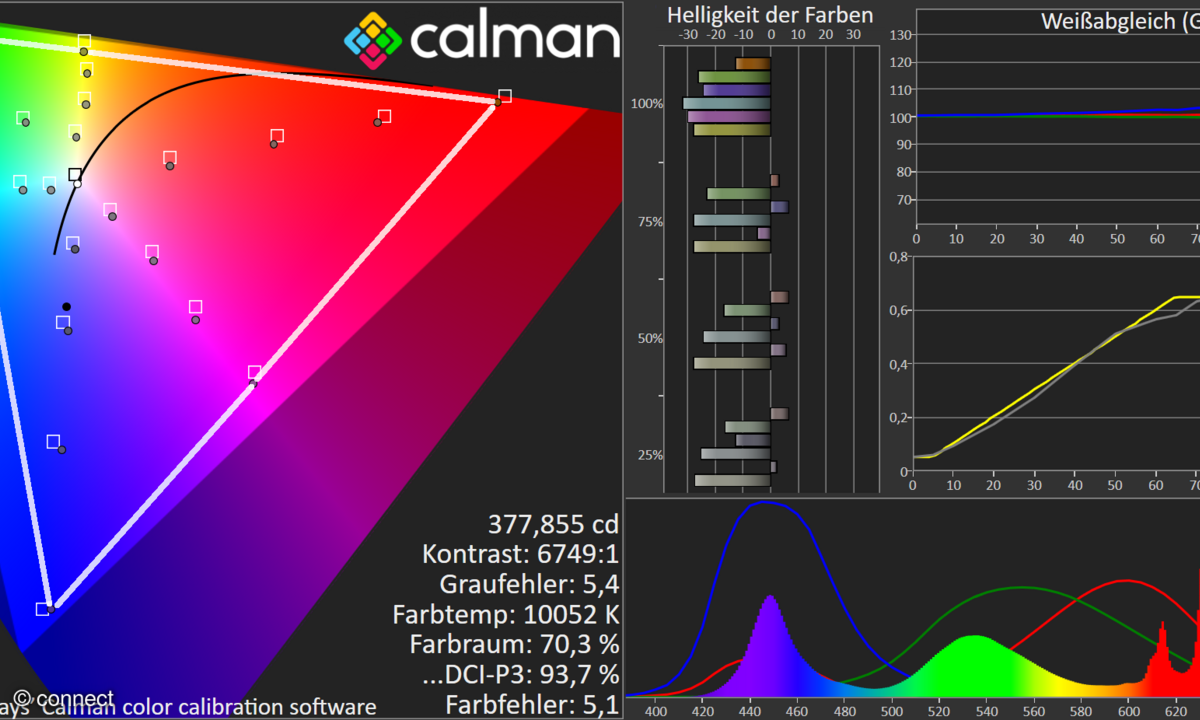Click the 120 label on white balance axis

pos(900,62)
